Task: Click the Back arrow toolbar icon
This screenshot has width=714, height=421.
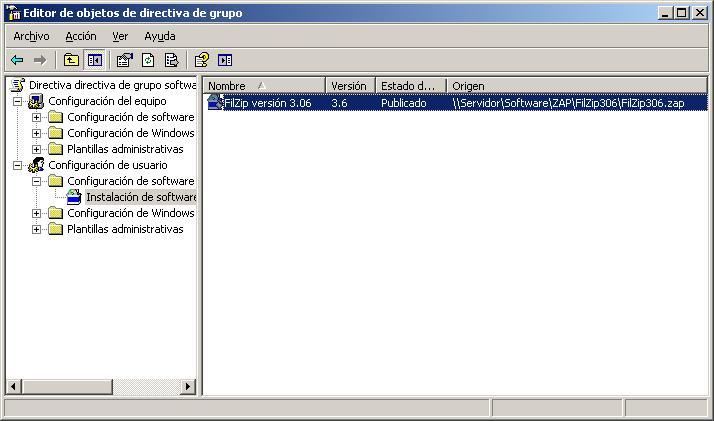Action: tap(17, 60)
